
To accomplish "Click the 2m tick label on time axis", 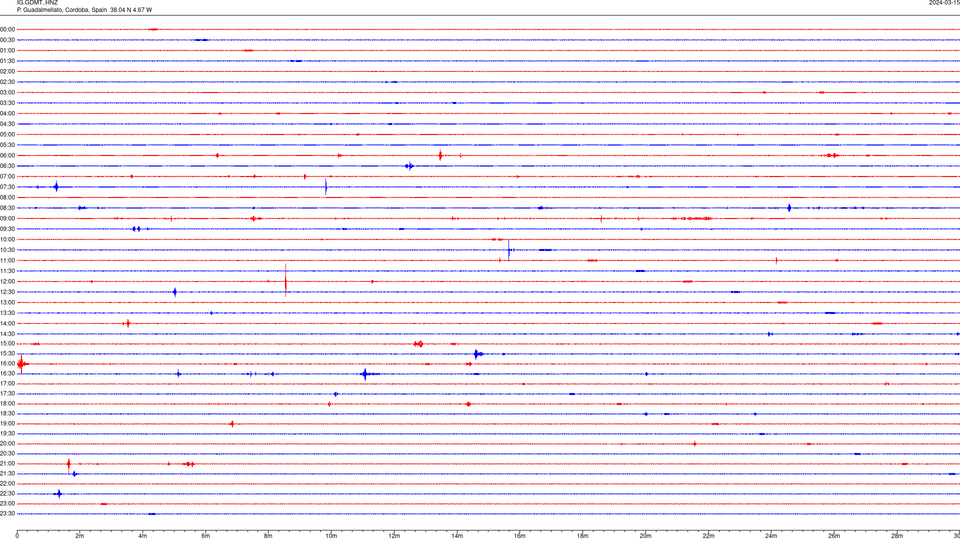I will pos(80,536).
